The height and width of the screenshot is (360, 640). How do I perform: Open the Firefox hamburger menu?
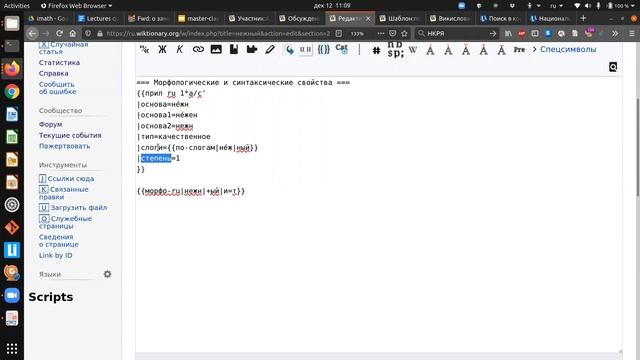631,33
